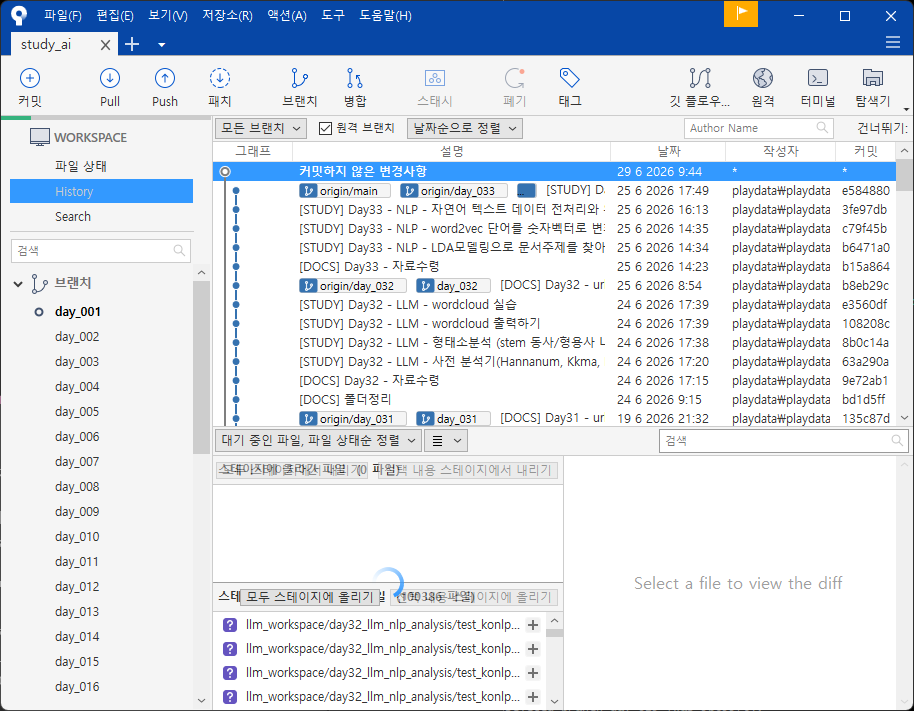
Task: Open the Remote (원격) globe icon
Action: [762, 78]
